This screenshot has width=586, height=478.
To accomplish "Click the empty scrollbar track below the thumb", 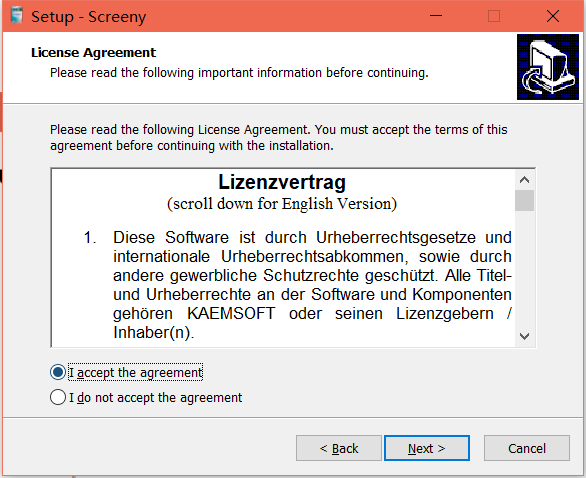I will click(524, 269).
